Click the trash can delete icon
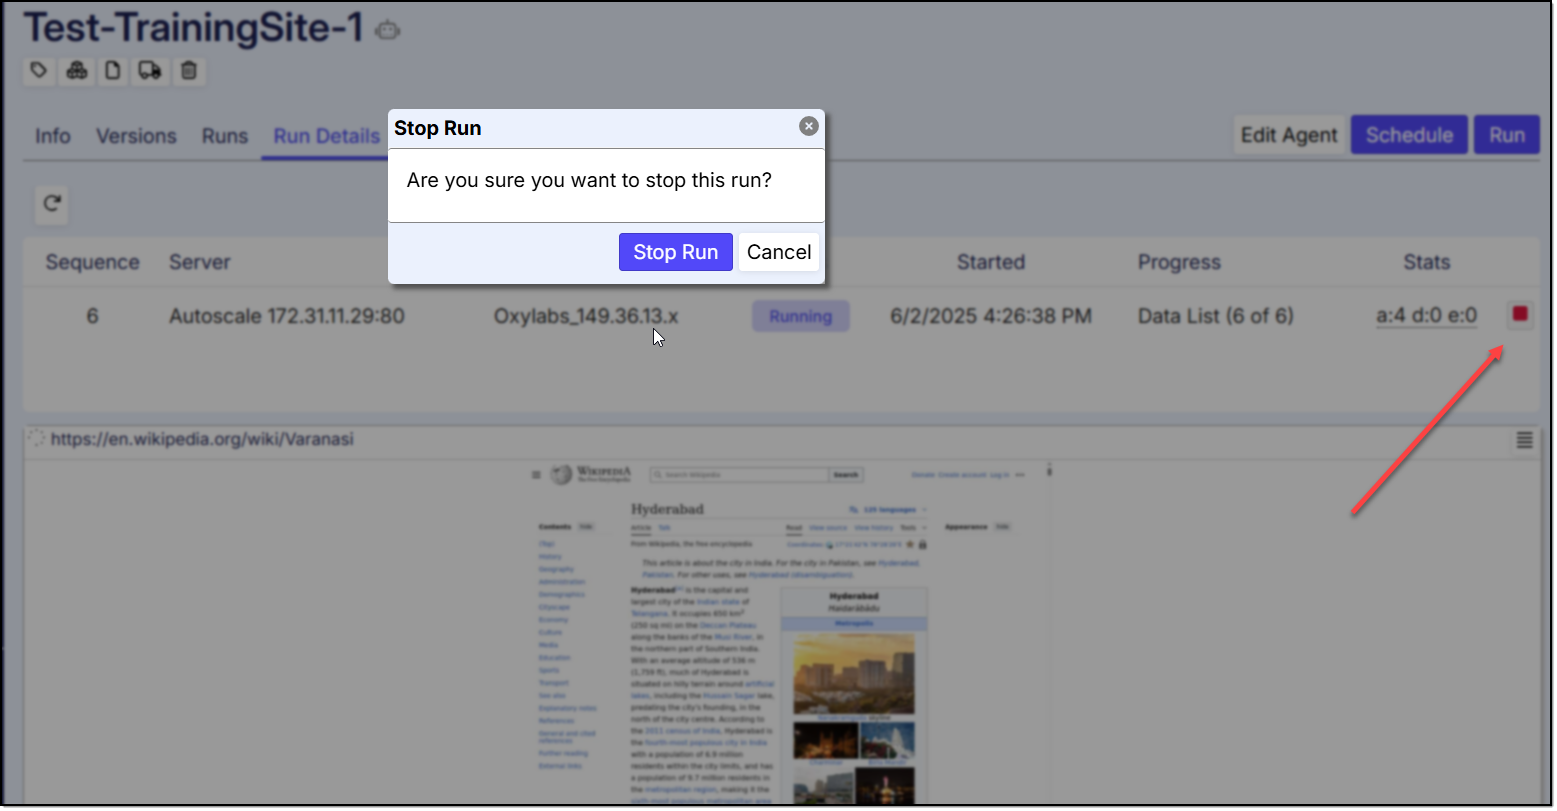The image size is (1557, 811). 189,71
